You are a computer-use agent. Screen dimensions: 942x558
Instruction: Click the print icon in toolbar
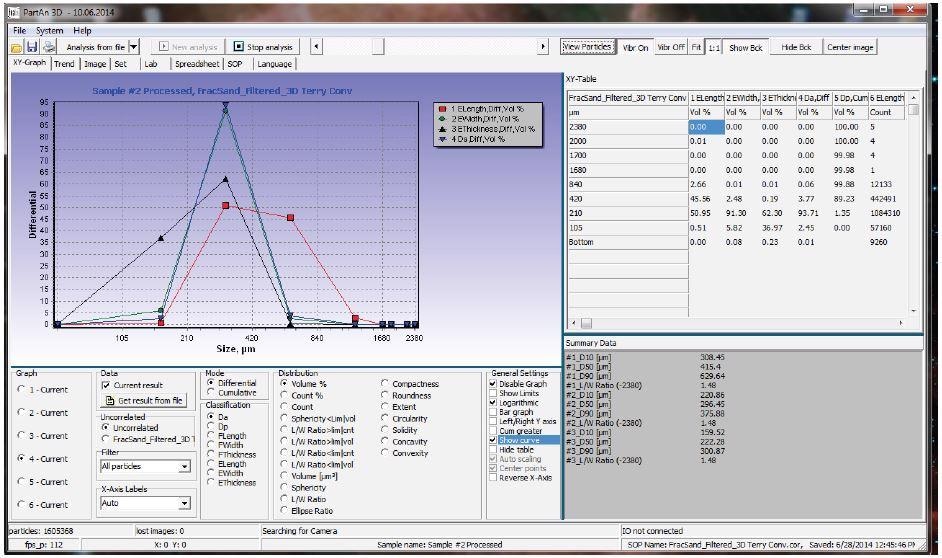(49, 47)
